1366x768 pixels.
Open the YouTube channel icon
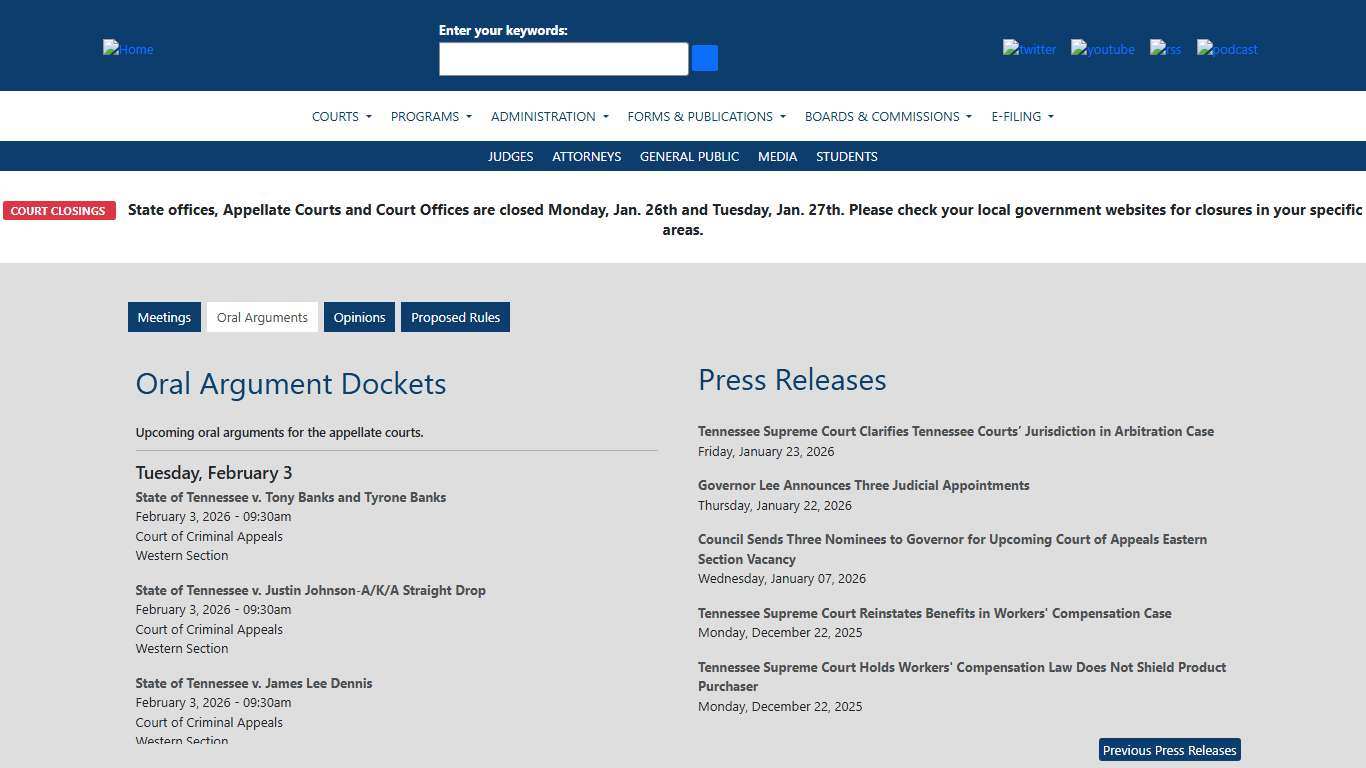[1102, 49]
